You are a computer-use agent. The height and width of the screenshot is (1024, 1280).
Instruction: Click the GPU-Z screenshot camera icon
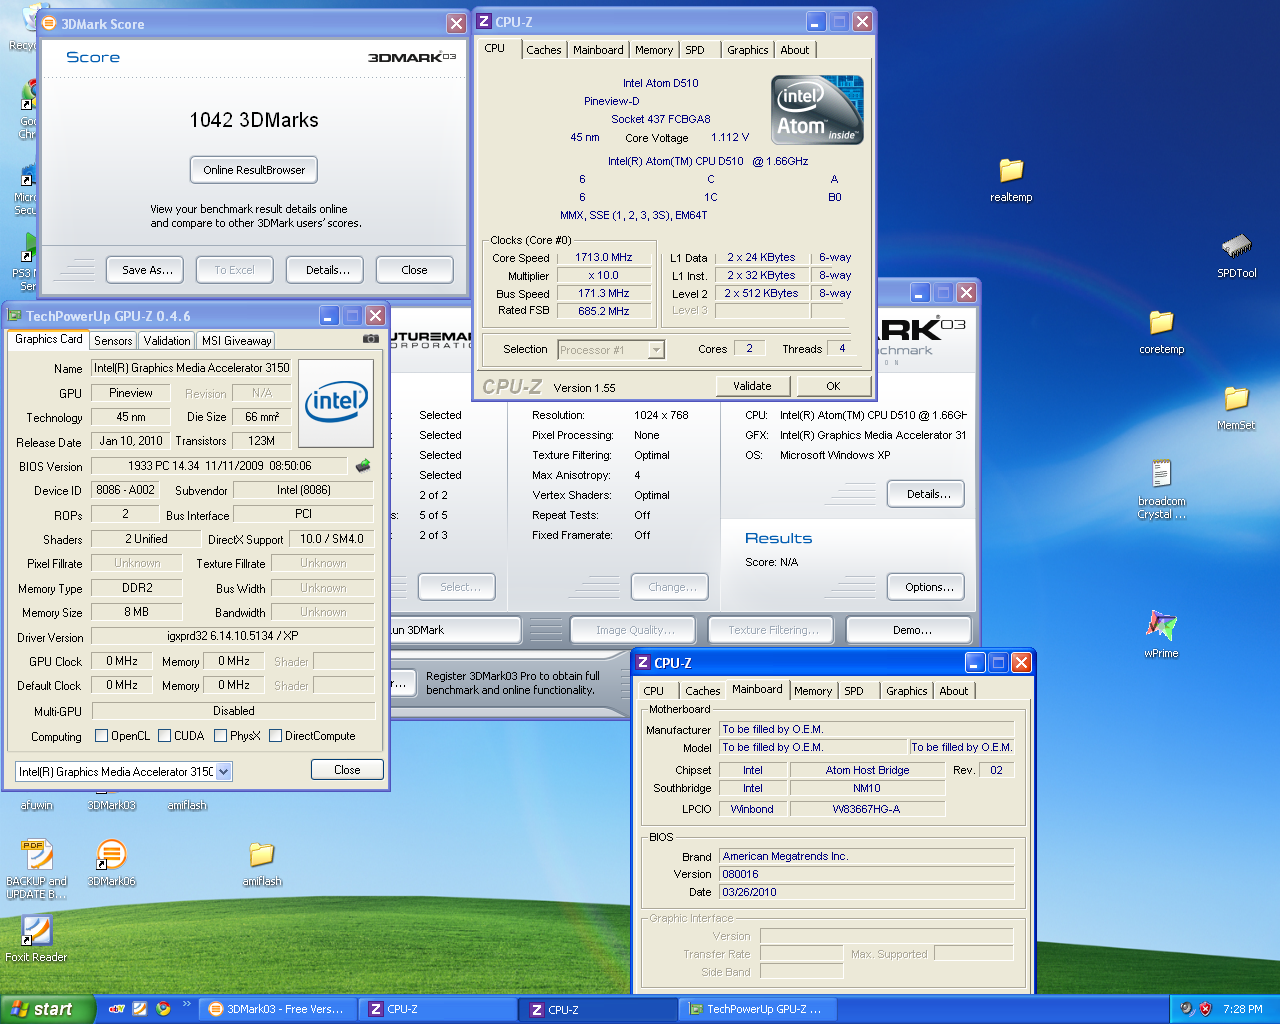click(x=371, y=339)
